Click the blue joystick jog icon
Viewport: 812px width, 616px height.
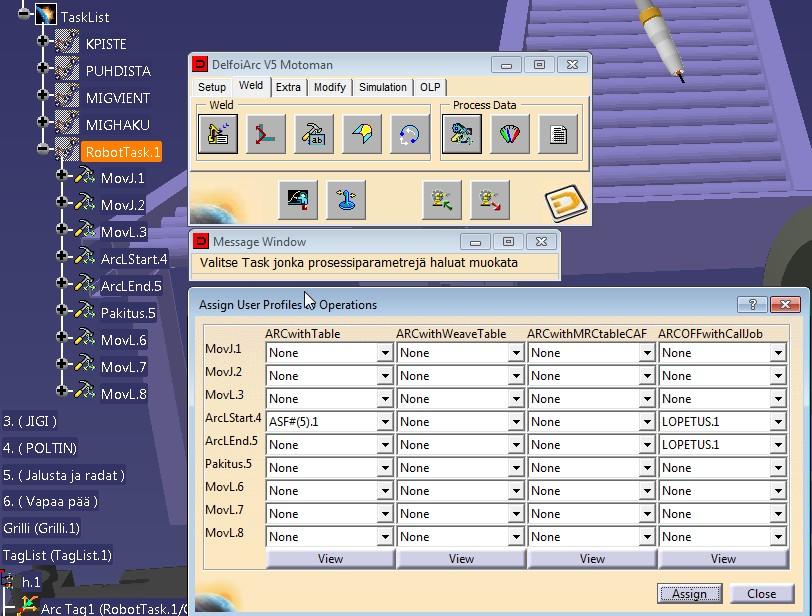click(346, 200)
